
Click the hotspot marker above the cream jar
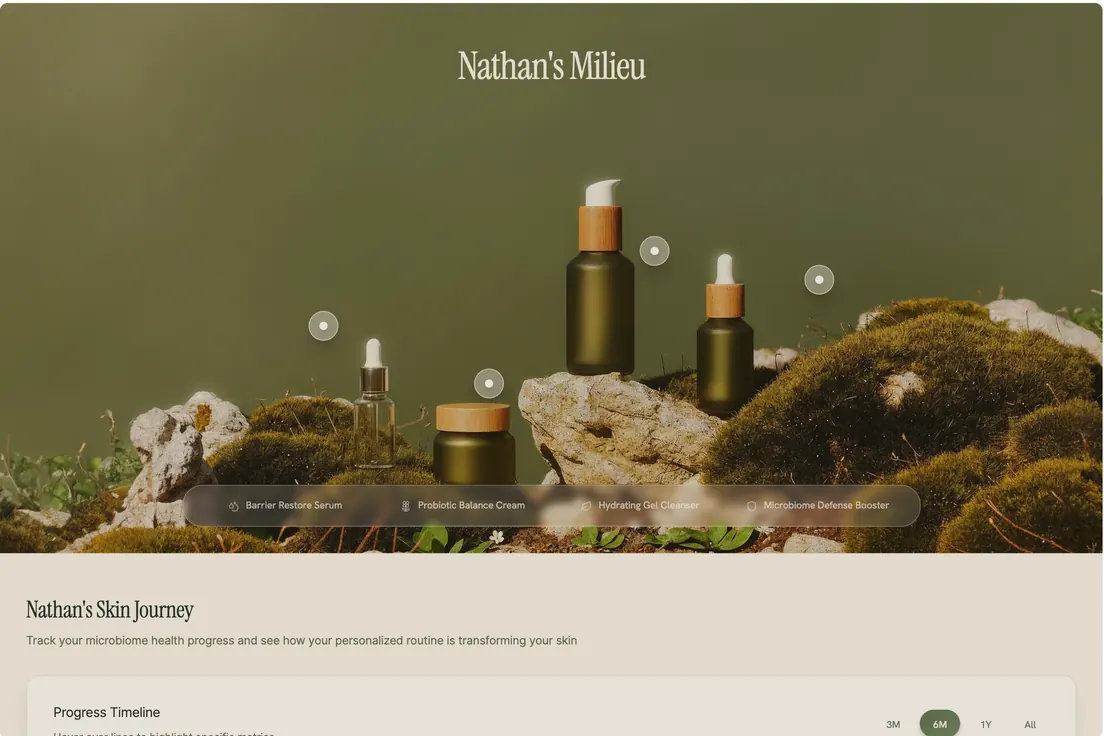point(489,384)
